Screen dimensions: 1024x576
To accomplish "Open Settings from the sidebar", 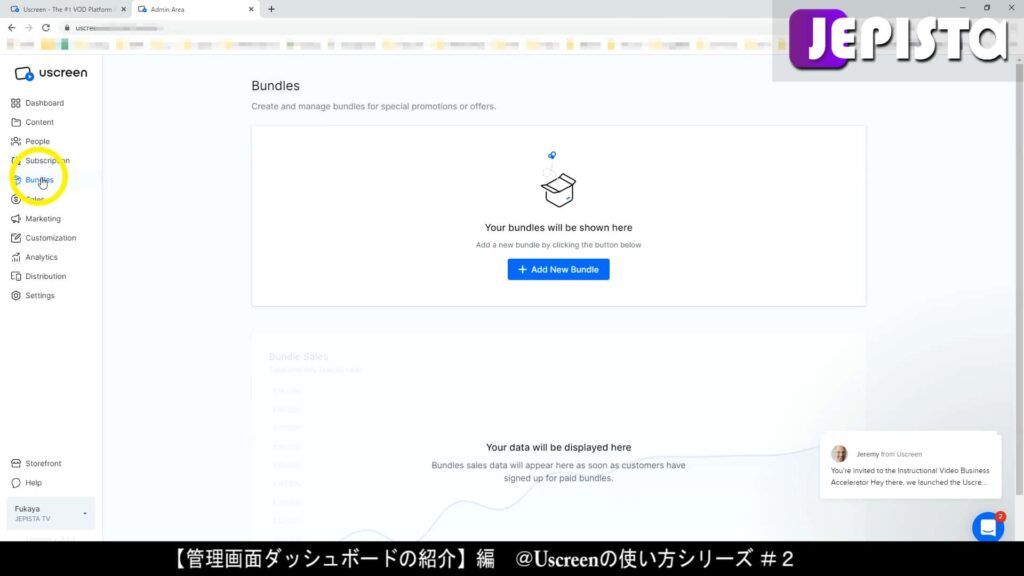I will (x=40, y=296).
